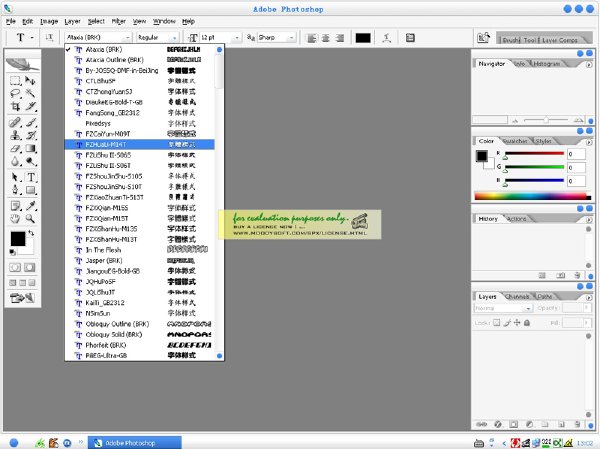Open the Filter menu
The width and height of the screenshot is (600, 449).
click(119, 21)
